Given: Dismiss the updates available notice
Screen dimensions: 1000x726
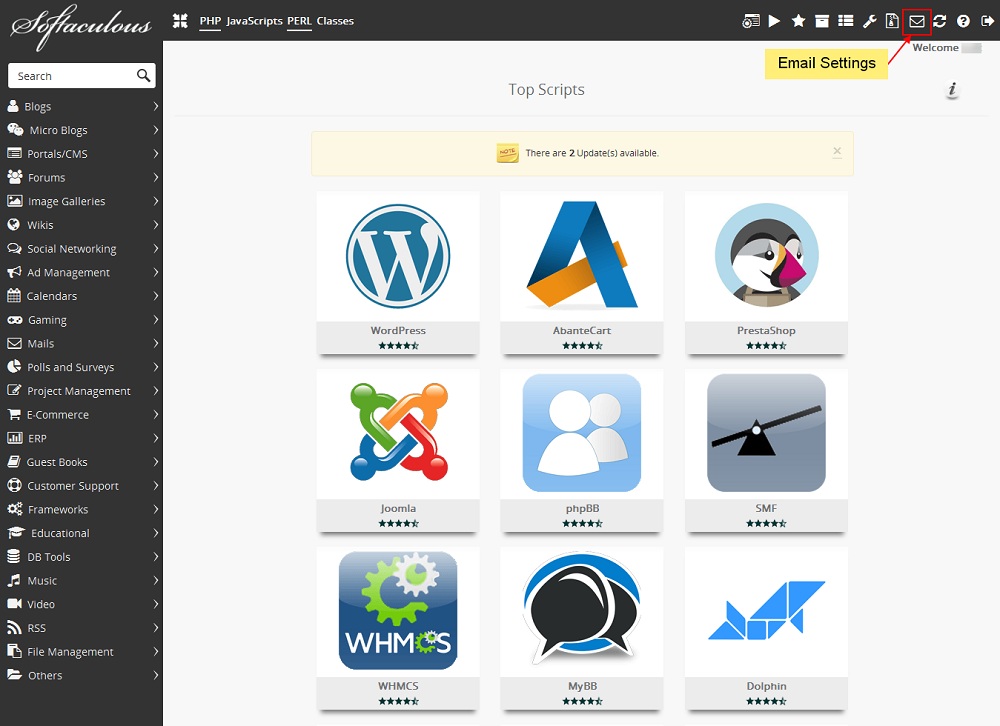Looking at the screenshot, I should (x=837, y=152).
